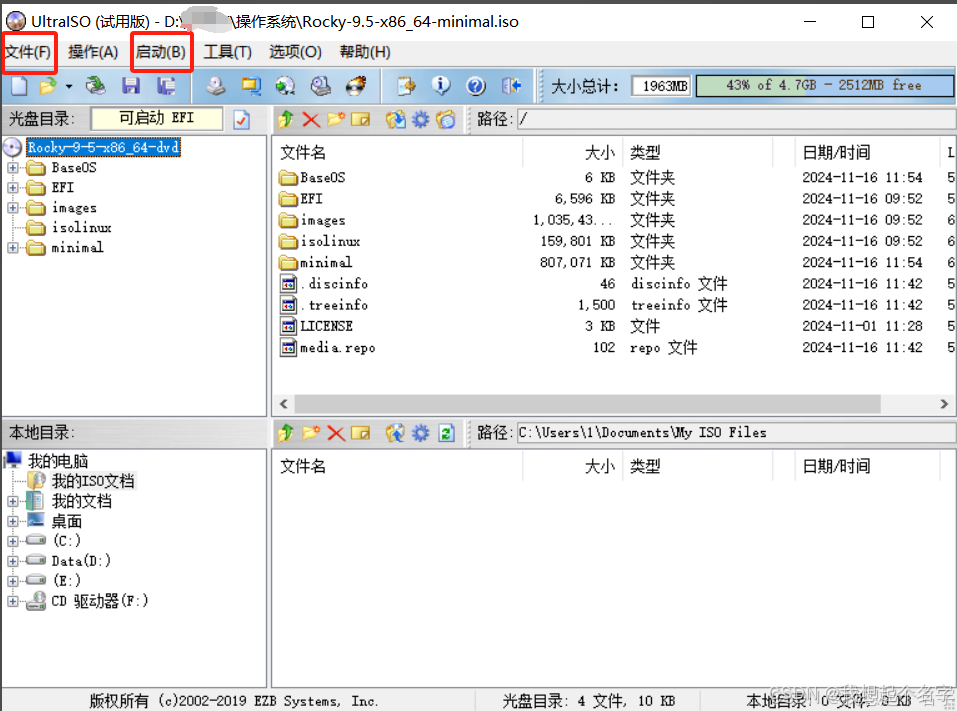
Task: Click the Save As double-floppy icon
Action: (x=166, y=86)
